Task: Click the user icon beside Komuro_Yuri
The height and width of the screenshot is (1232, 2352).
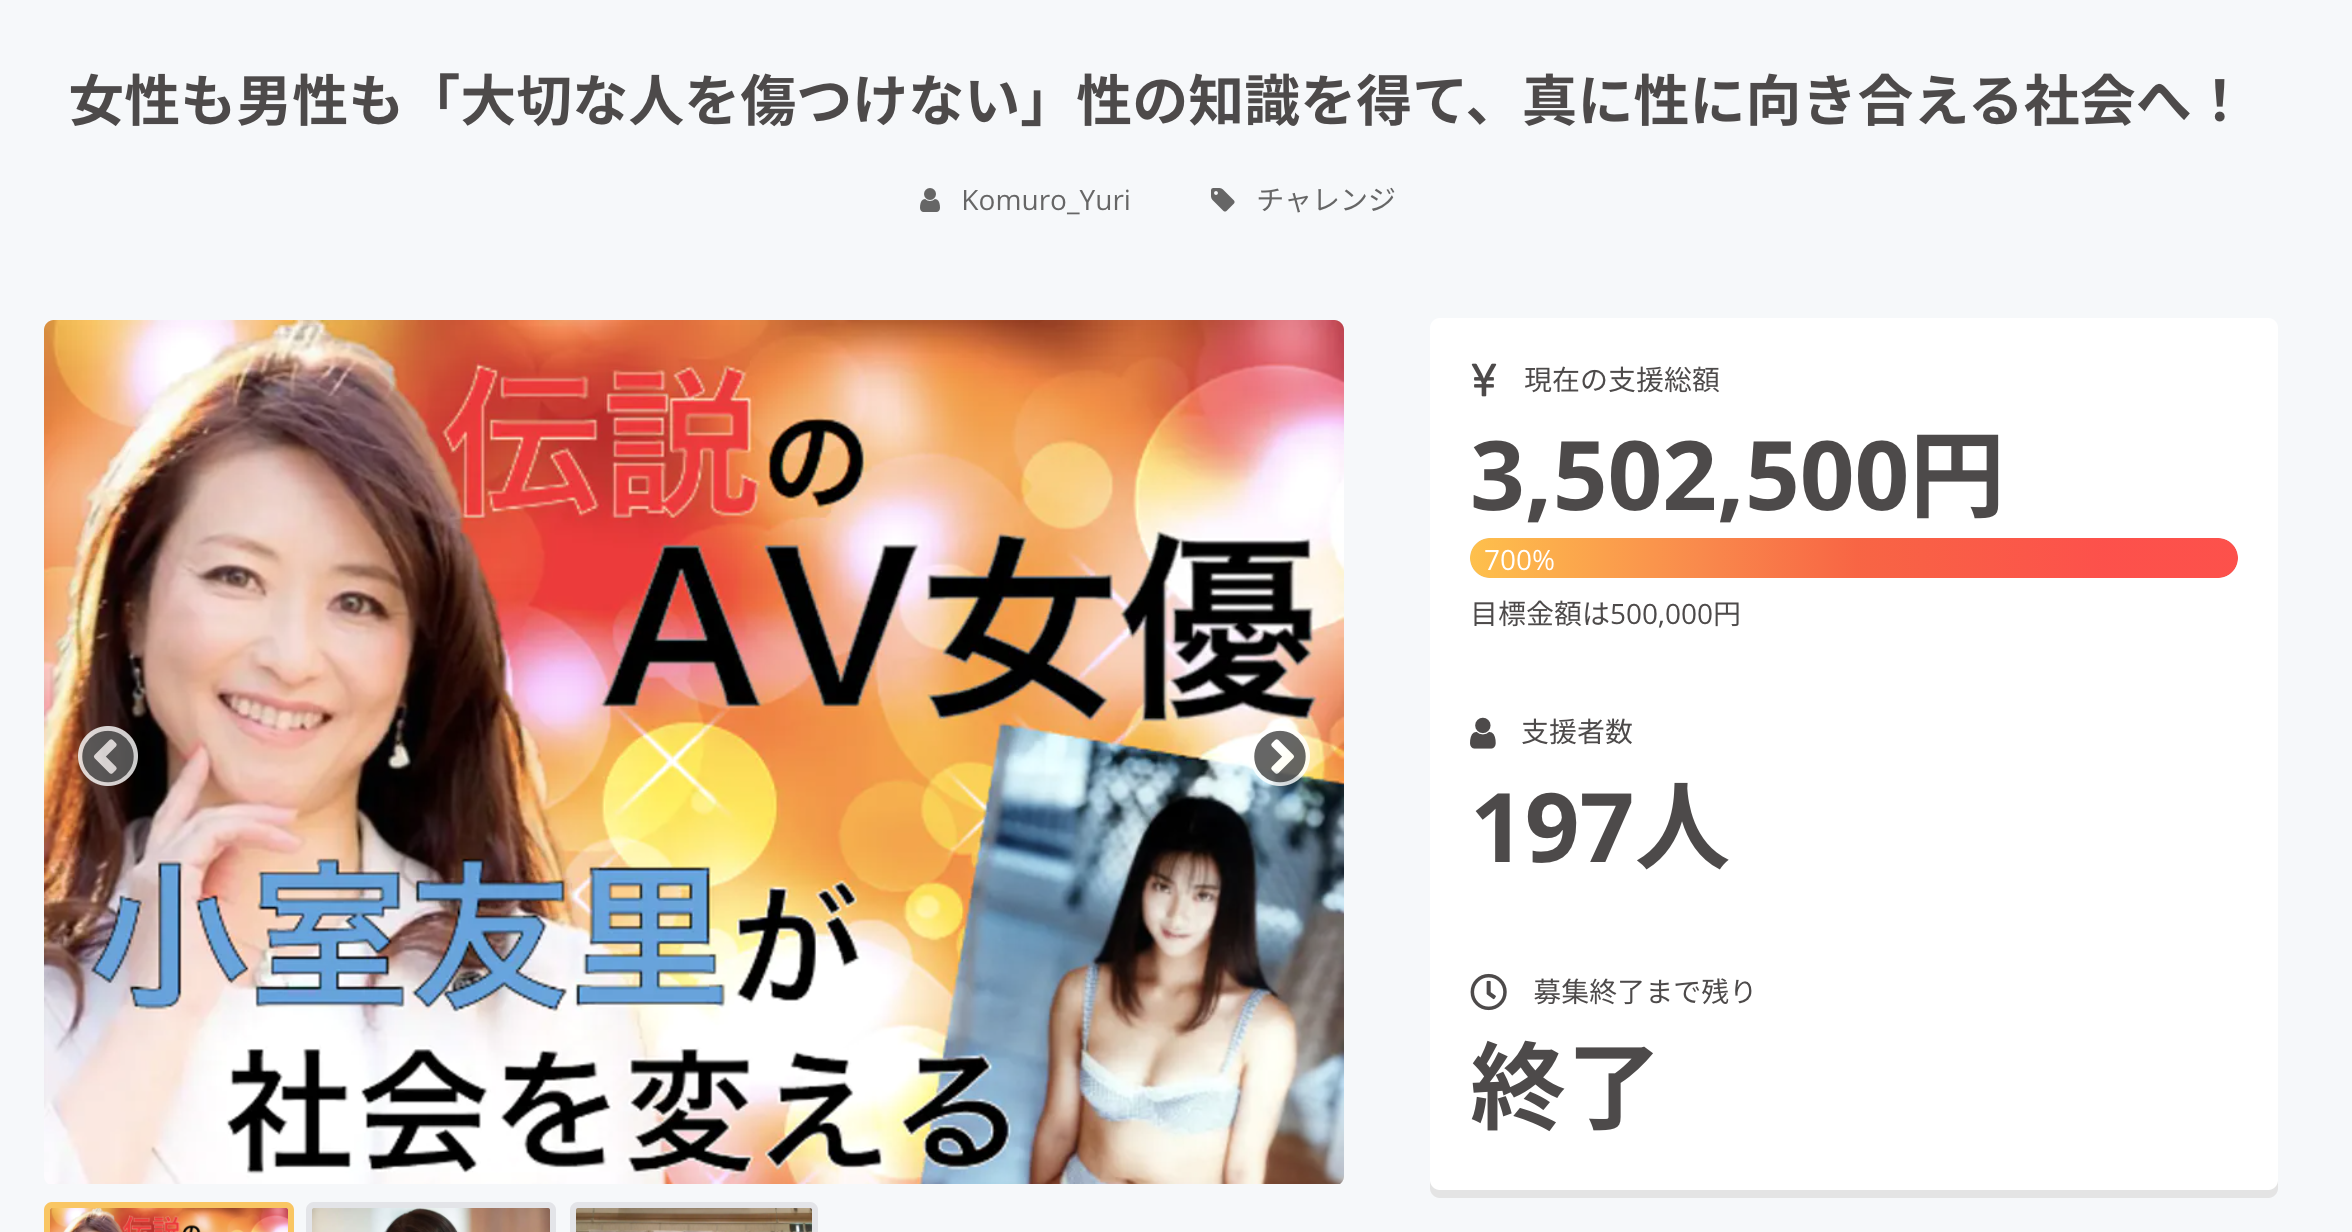Action: (930, 200)
